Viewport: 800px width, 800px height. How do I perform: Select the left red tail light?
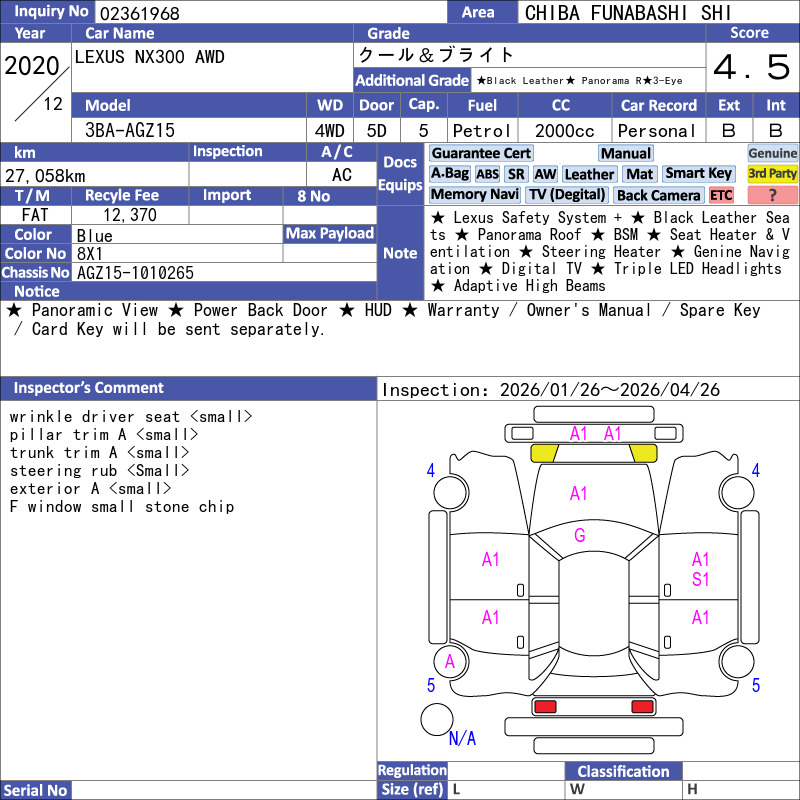coord(545,707)
